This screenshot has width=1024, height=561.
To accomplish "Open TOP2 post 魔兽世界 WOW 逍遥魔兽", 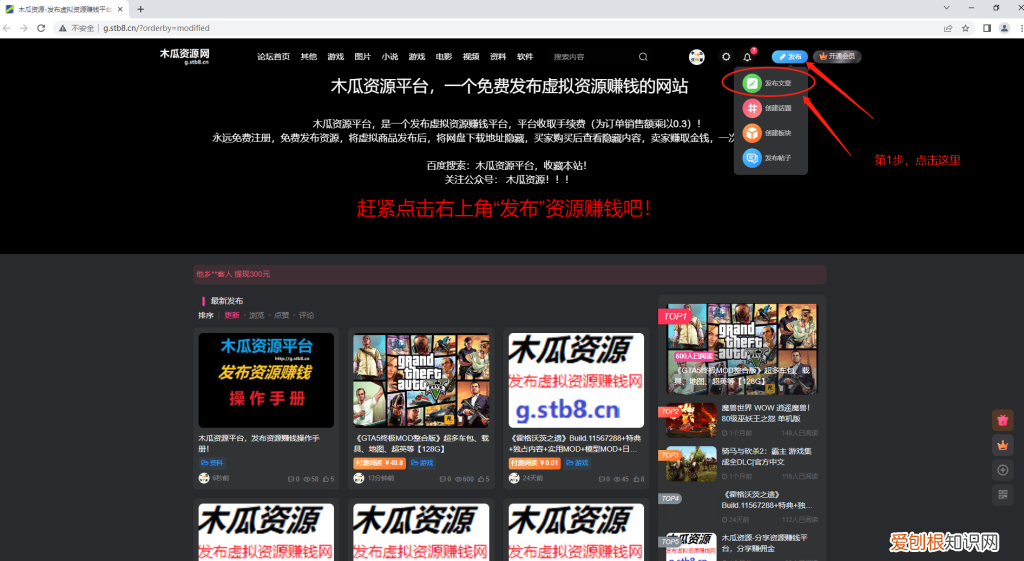I will click(765, 413).
